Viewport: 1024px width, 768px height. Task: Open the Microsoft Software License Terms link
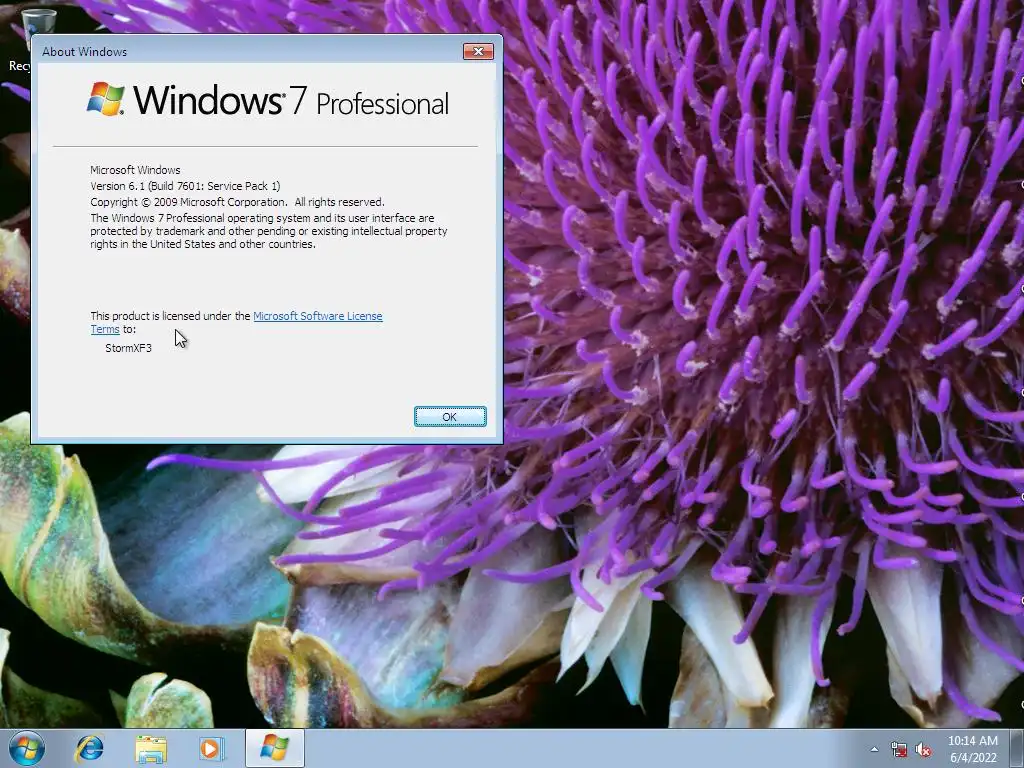pyautogui.click(x=317, y=316)
